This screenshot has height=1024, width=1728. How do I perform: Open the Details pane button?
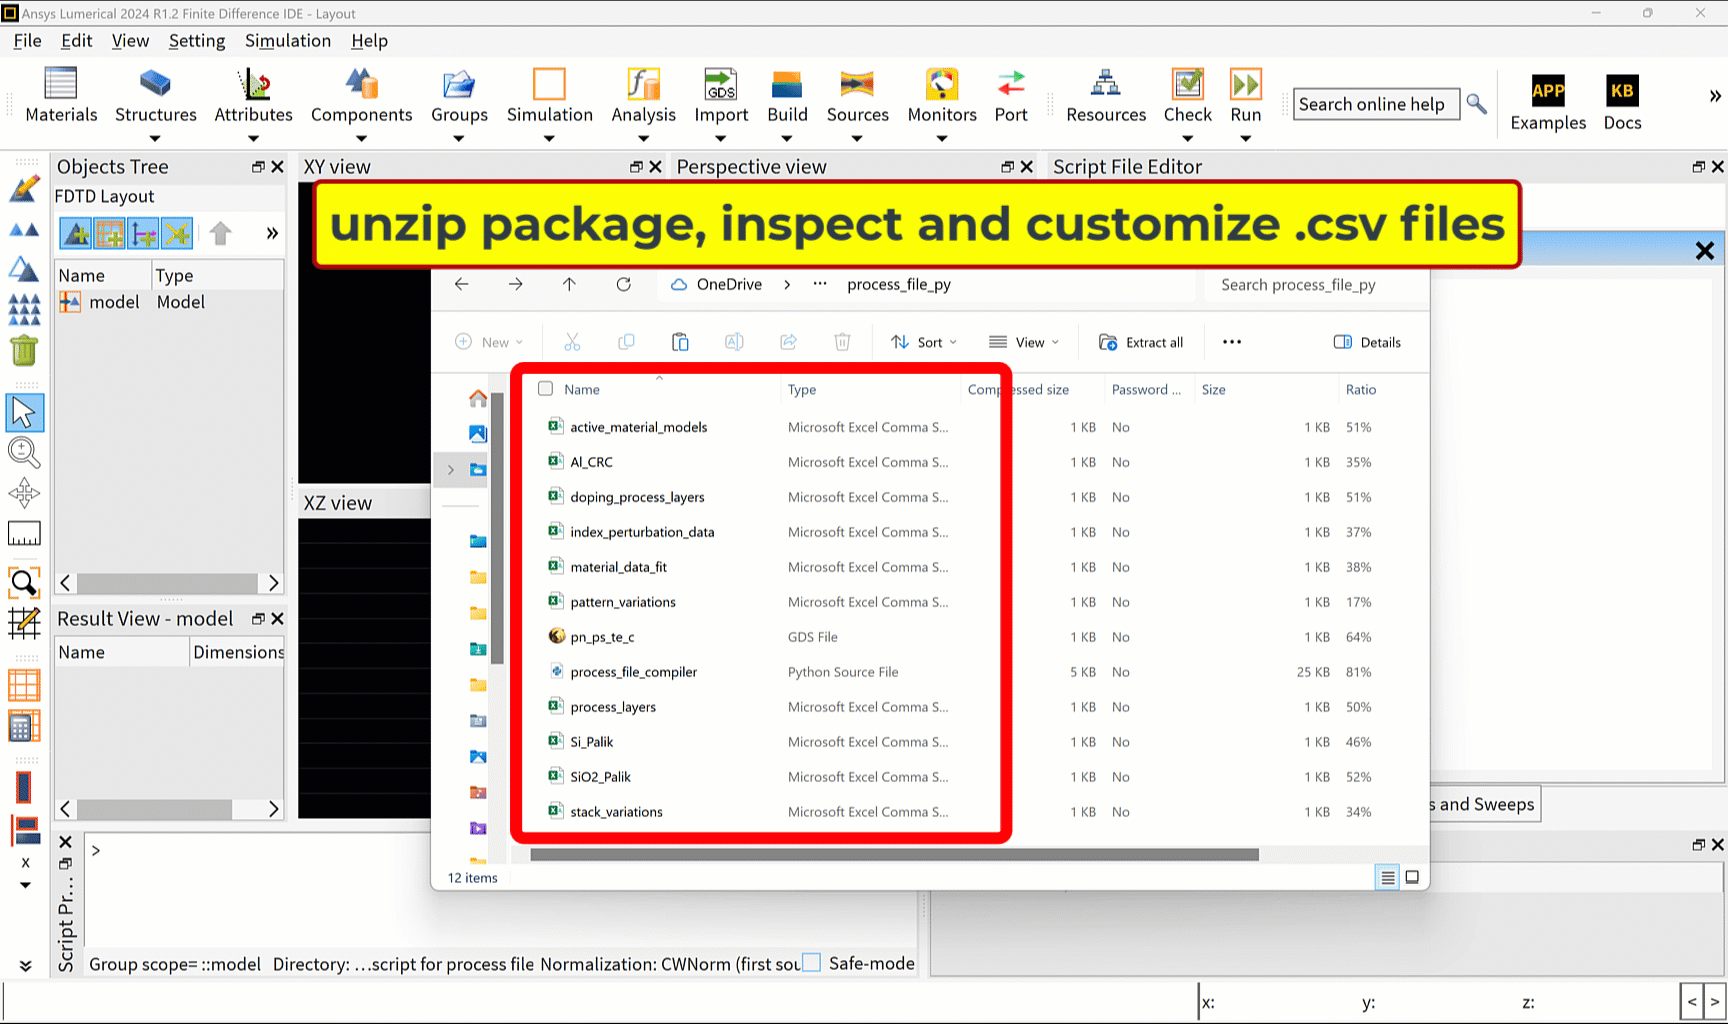1367,342
